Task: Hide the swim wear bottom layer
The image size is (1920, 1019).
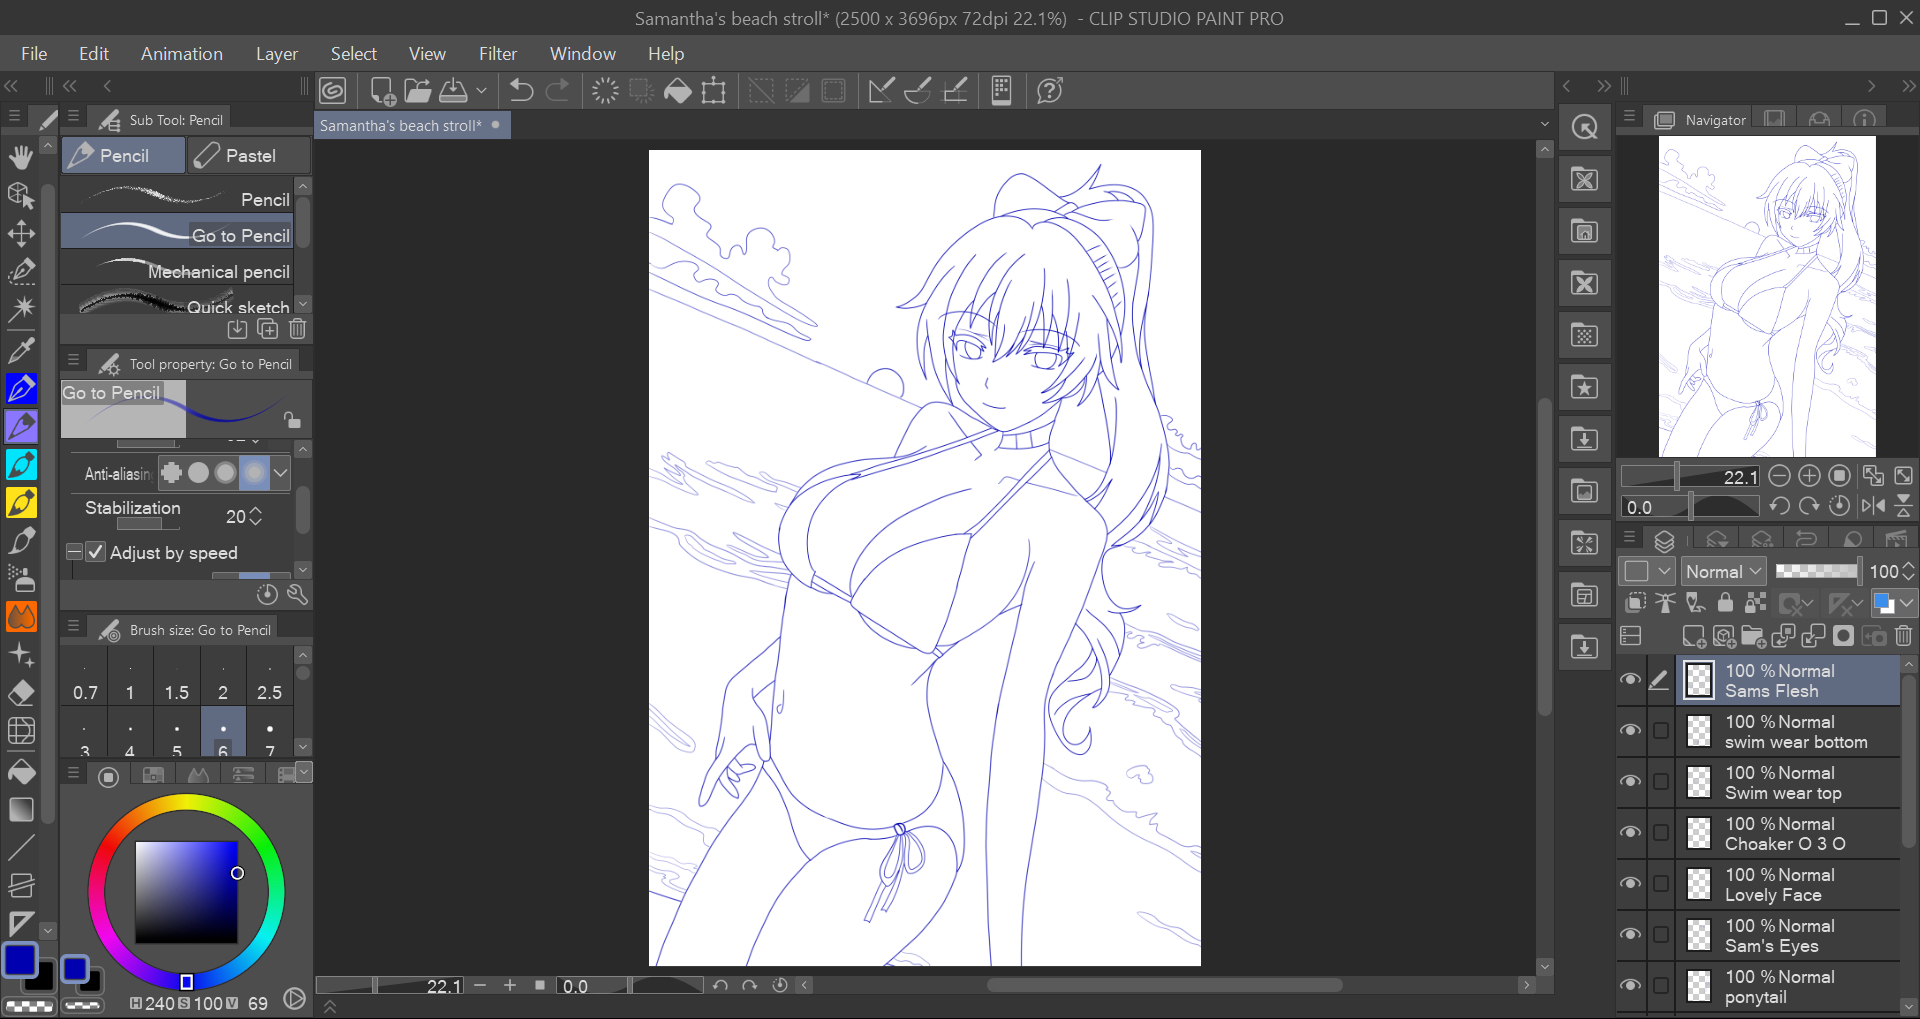Action: pyautogui.click(x=1630, y=731)
